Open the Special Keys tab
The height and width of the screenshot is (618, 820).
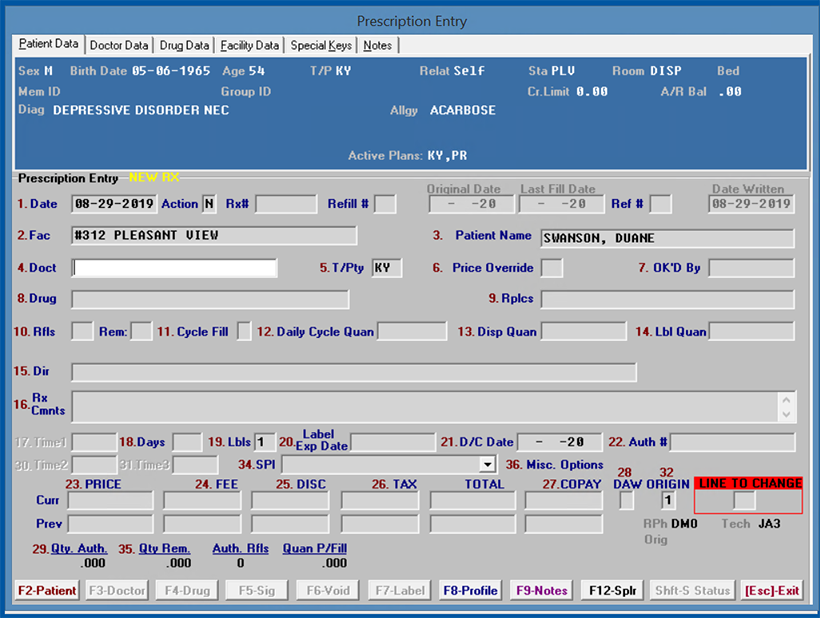(320, 45)
